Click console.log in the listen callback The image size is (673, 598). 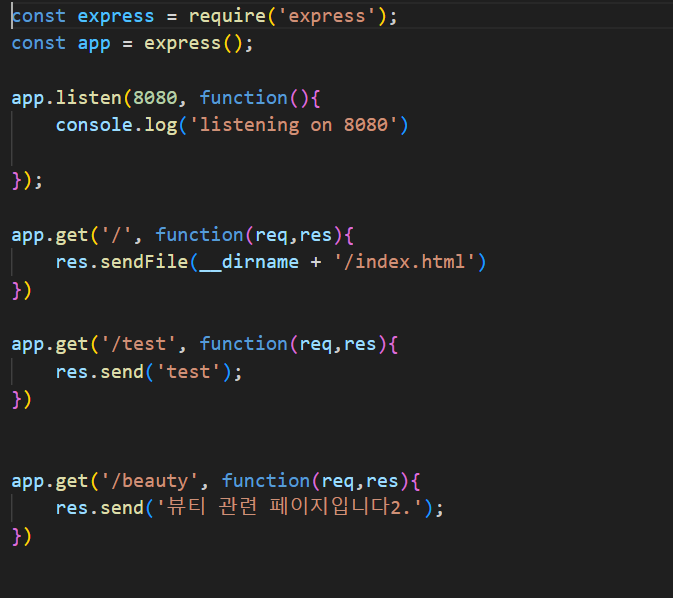click(116, 125)
